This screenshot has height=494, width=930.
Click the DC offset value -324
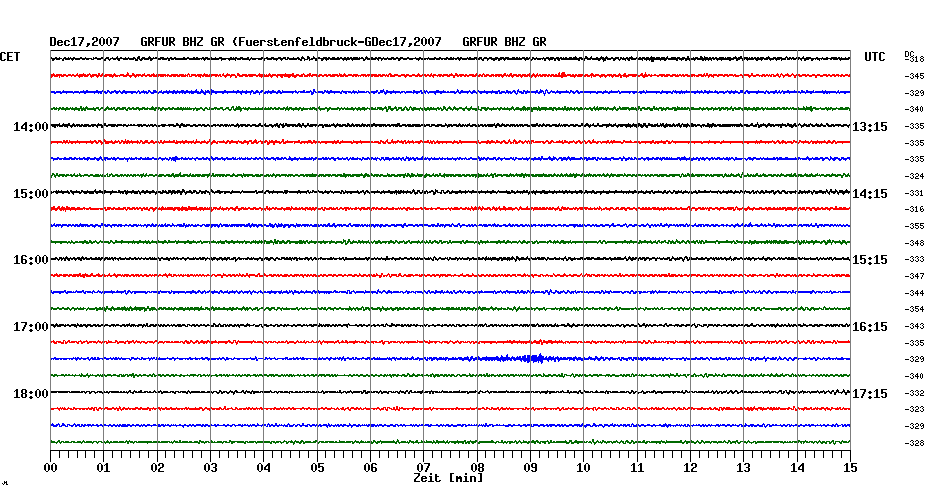click(914, 176)
